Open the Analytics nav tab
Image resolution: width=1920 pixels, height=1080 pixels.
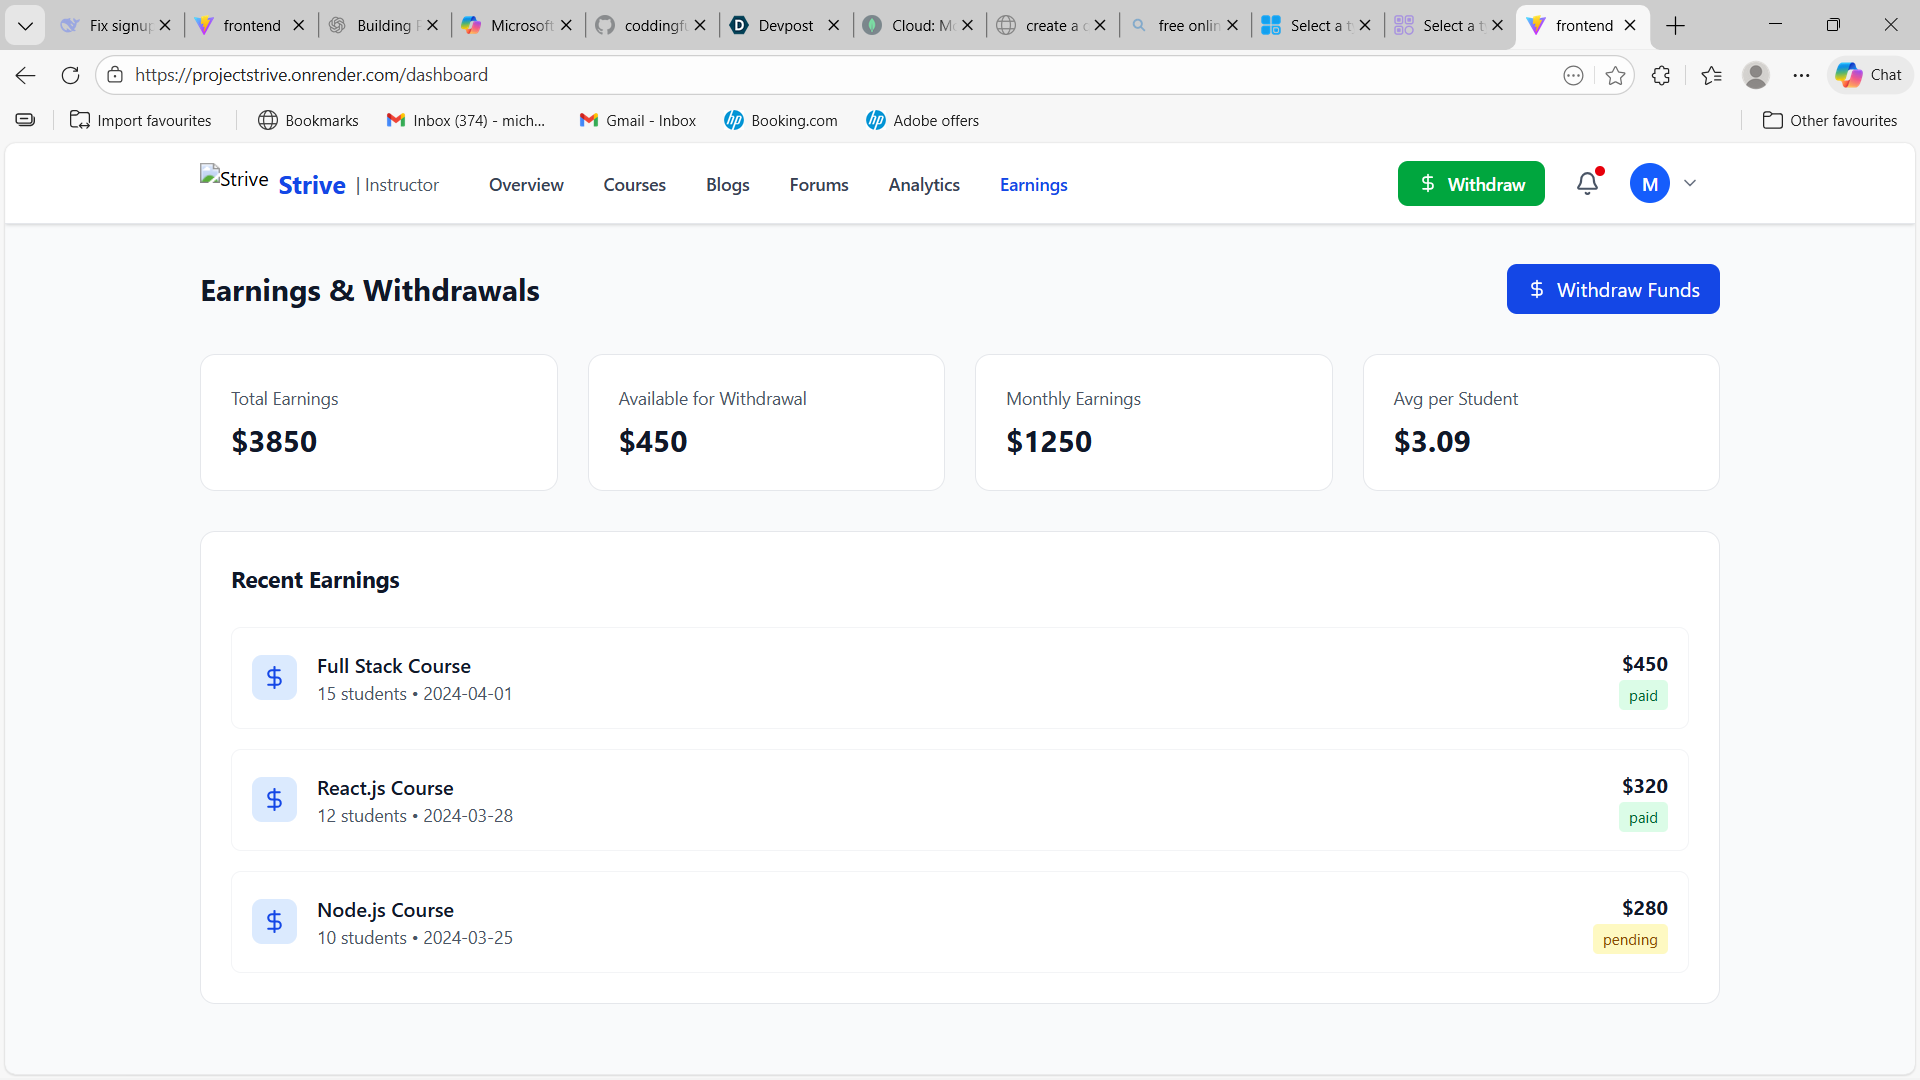pos(923,185)
